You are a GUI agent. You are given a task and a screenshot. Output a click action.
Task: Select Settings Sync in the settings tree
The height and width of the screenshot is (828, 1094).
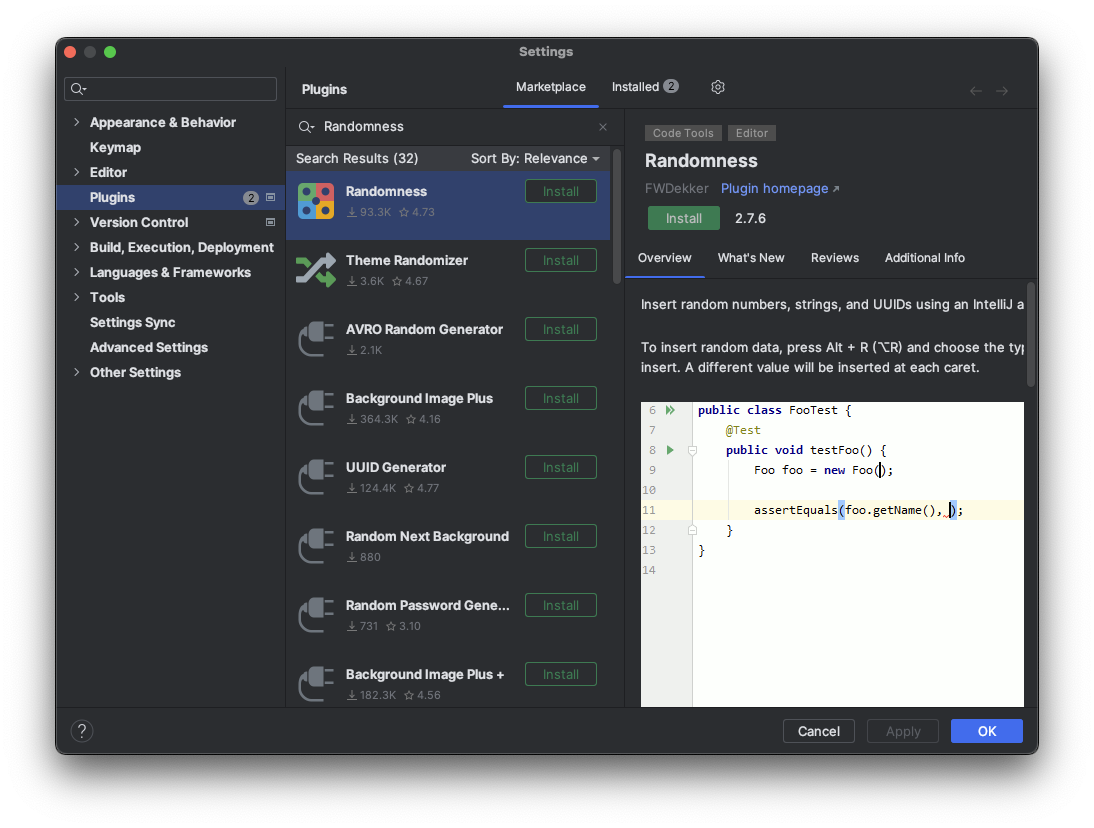pyautogui.click(x=133, y=322)
